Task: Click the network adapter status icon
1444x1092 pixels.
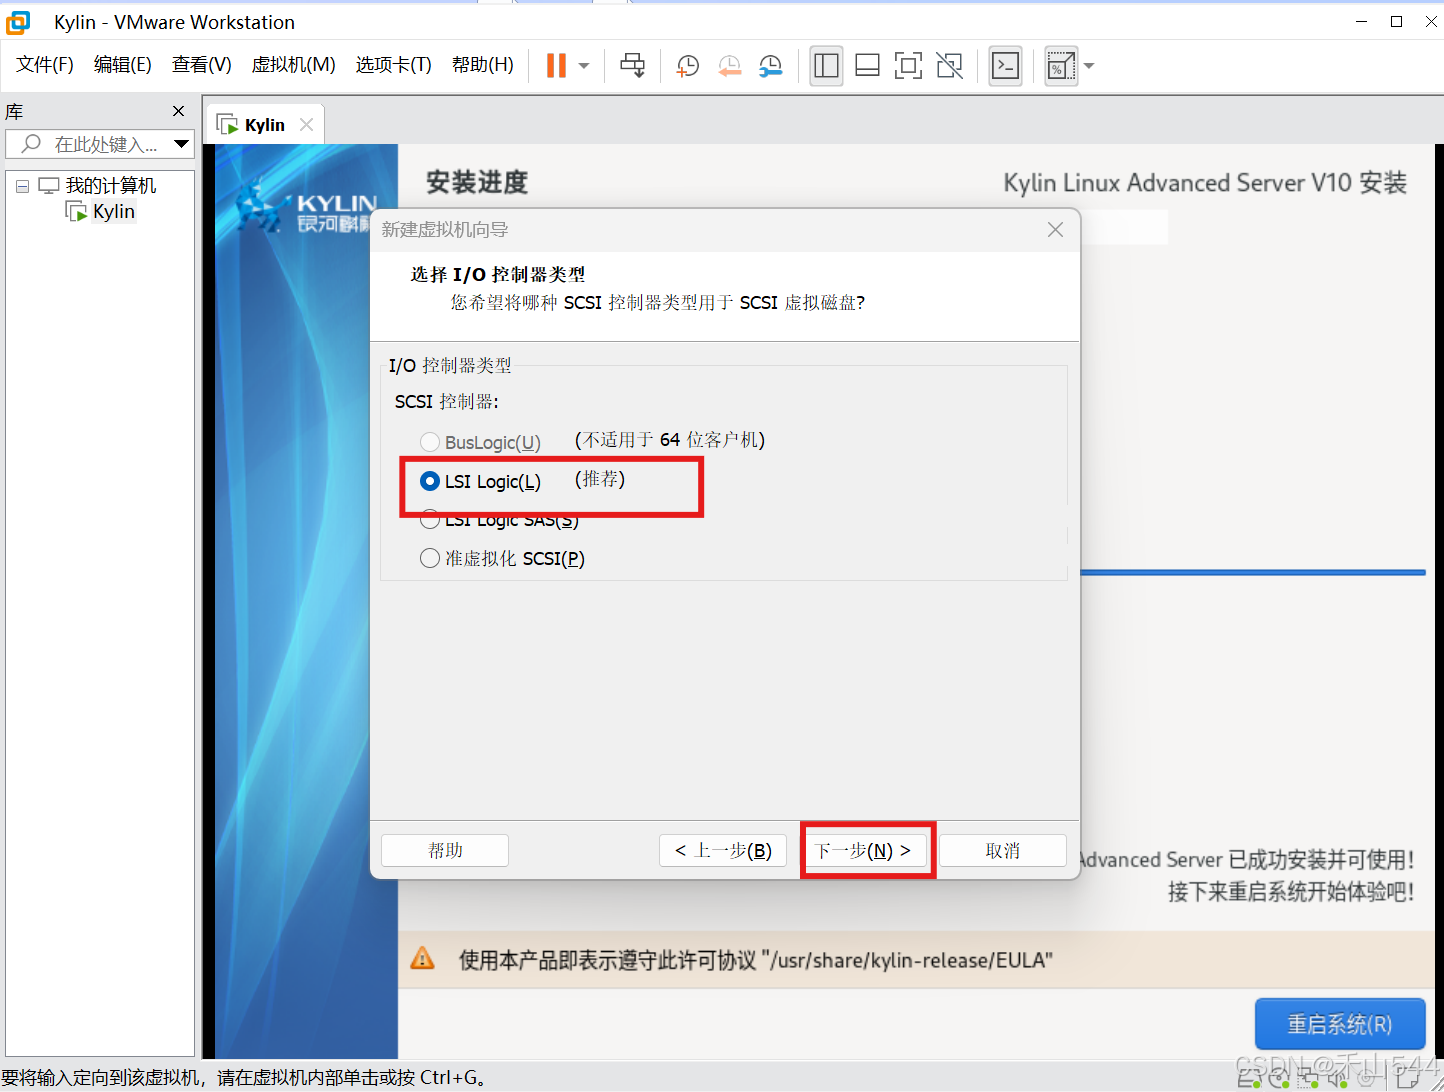Action: click(1307, 1077)
